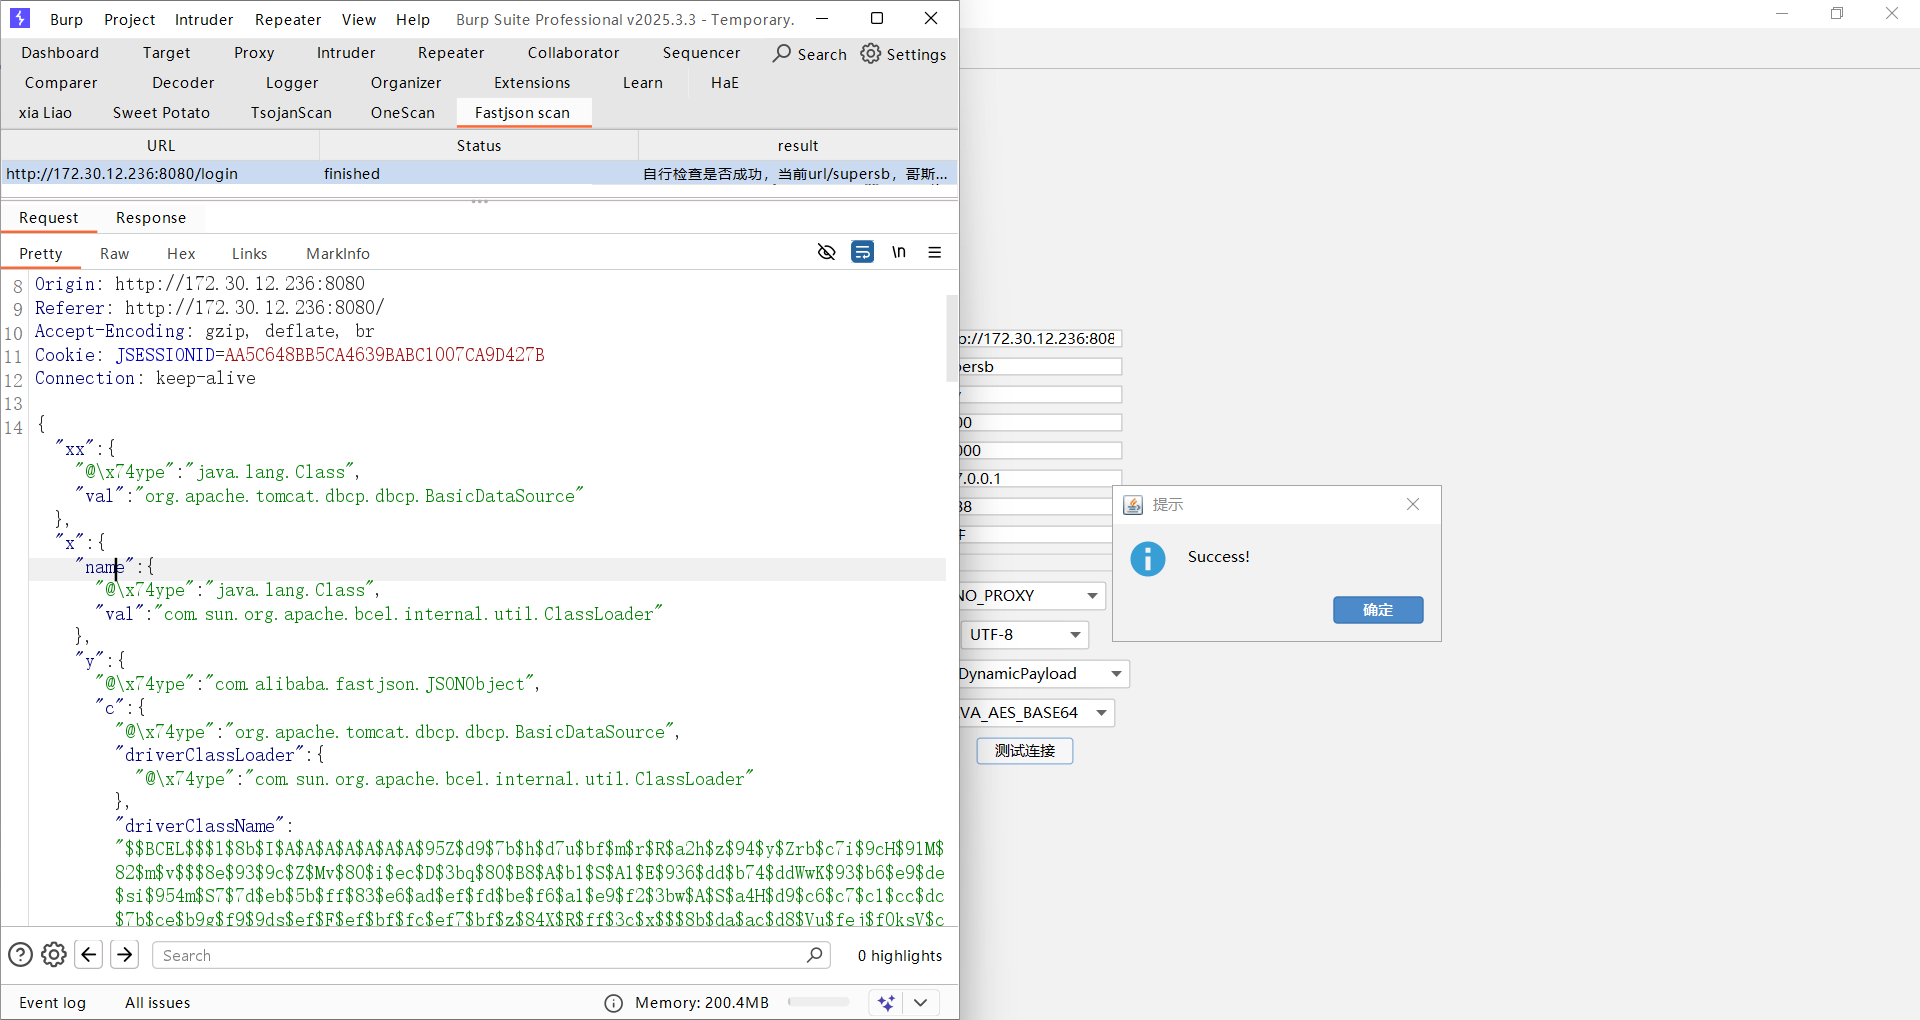Click the Java icon in 提示 dialog title
Image resolution: width=1920 pixels, height=1020 pixels.
point(1133,505)
